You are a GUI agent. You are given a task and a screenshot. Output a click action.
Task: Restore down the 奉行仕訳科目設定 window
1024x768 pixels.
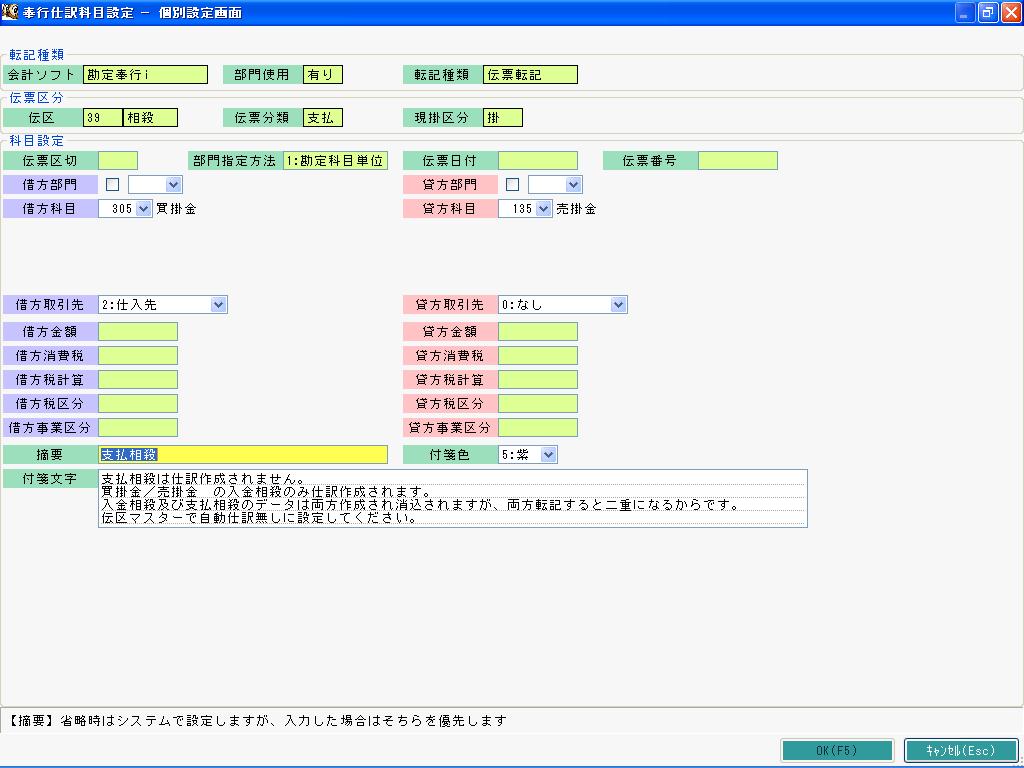tap(987, 12)
